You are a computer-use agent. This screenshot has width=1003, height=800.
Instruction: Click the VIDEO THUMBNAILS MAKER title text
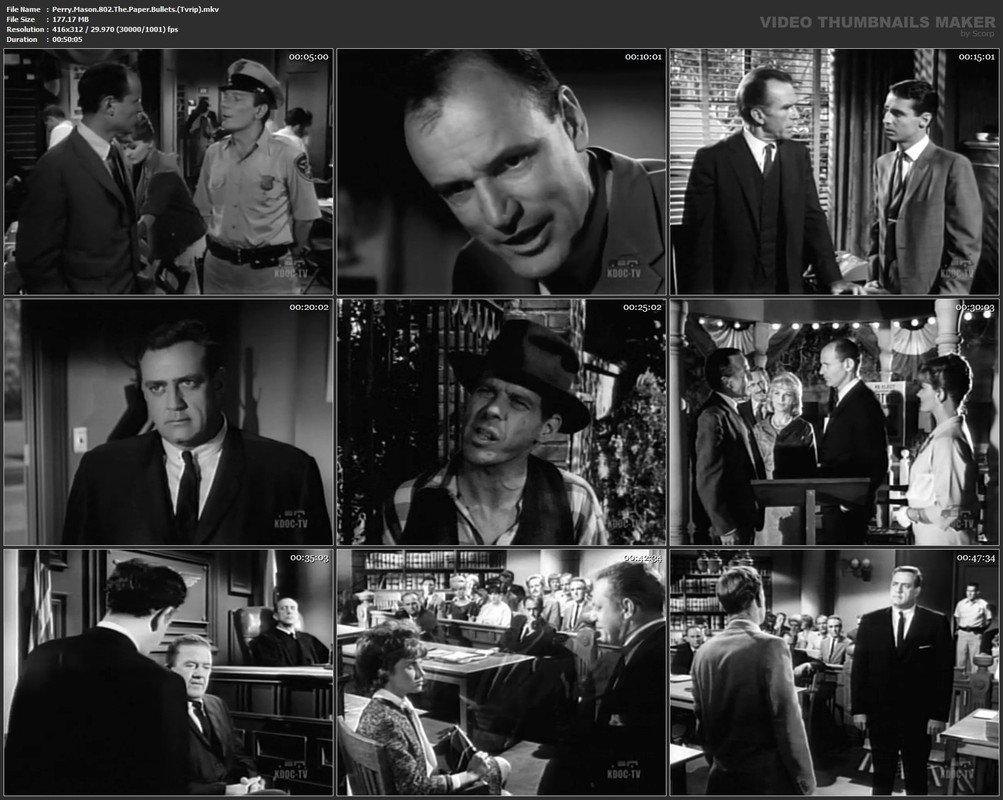(878, 22)
